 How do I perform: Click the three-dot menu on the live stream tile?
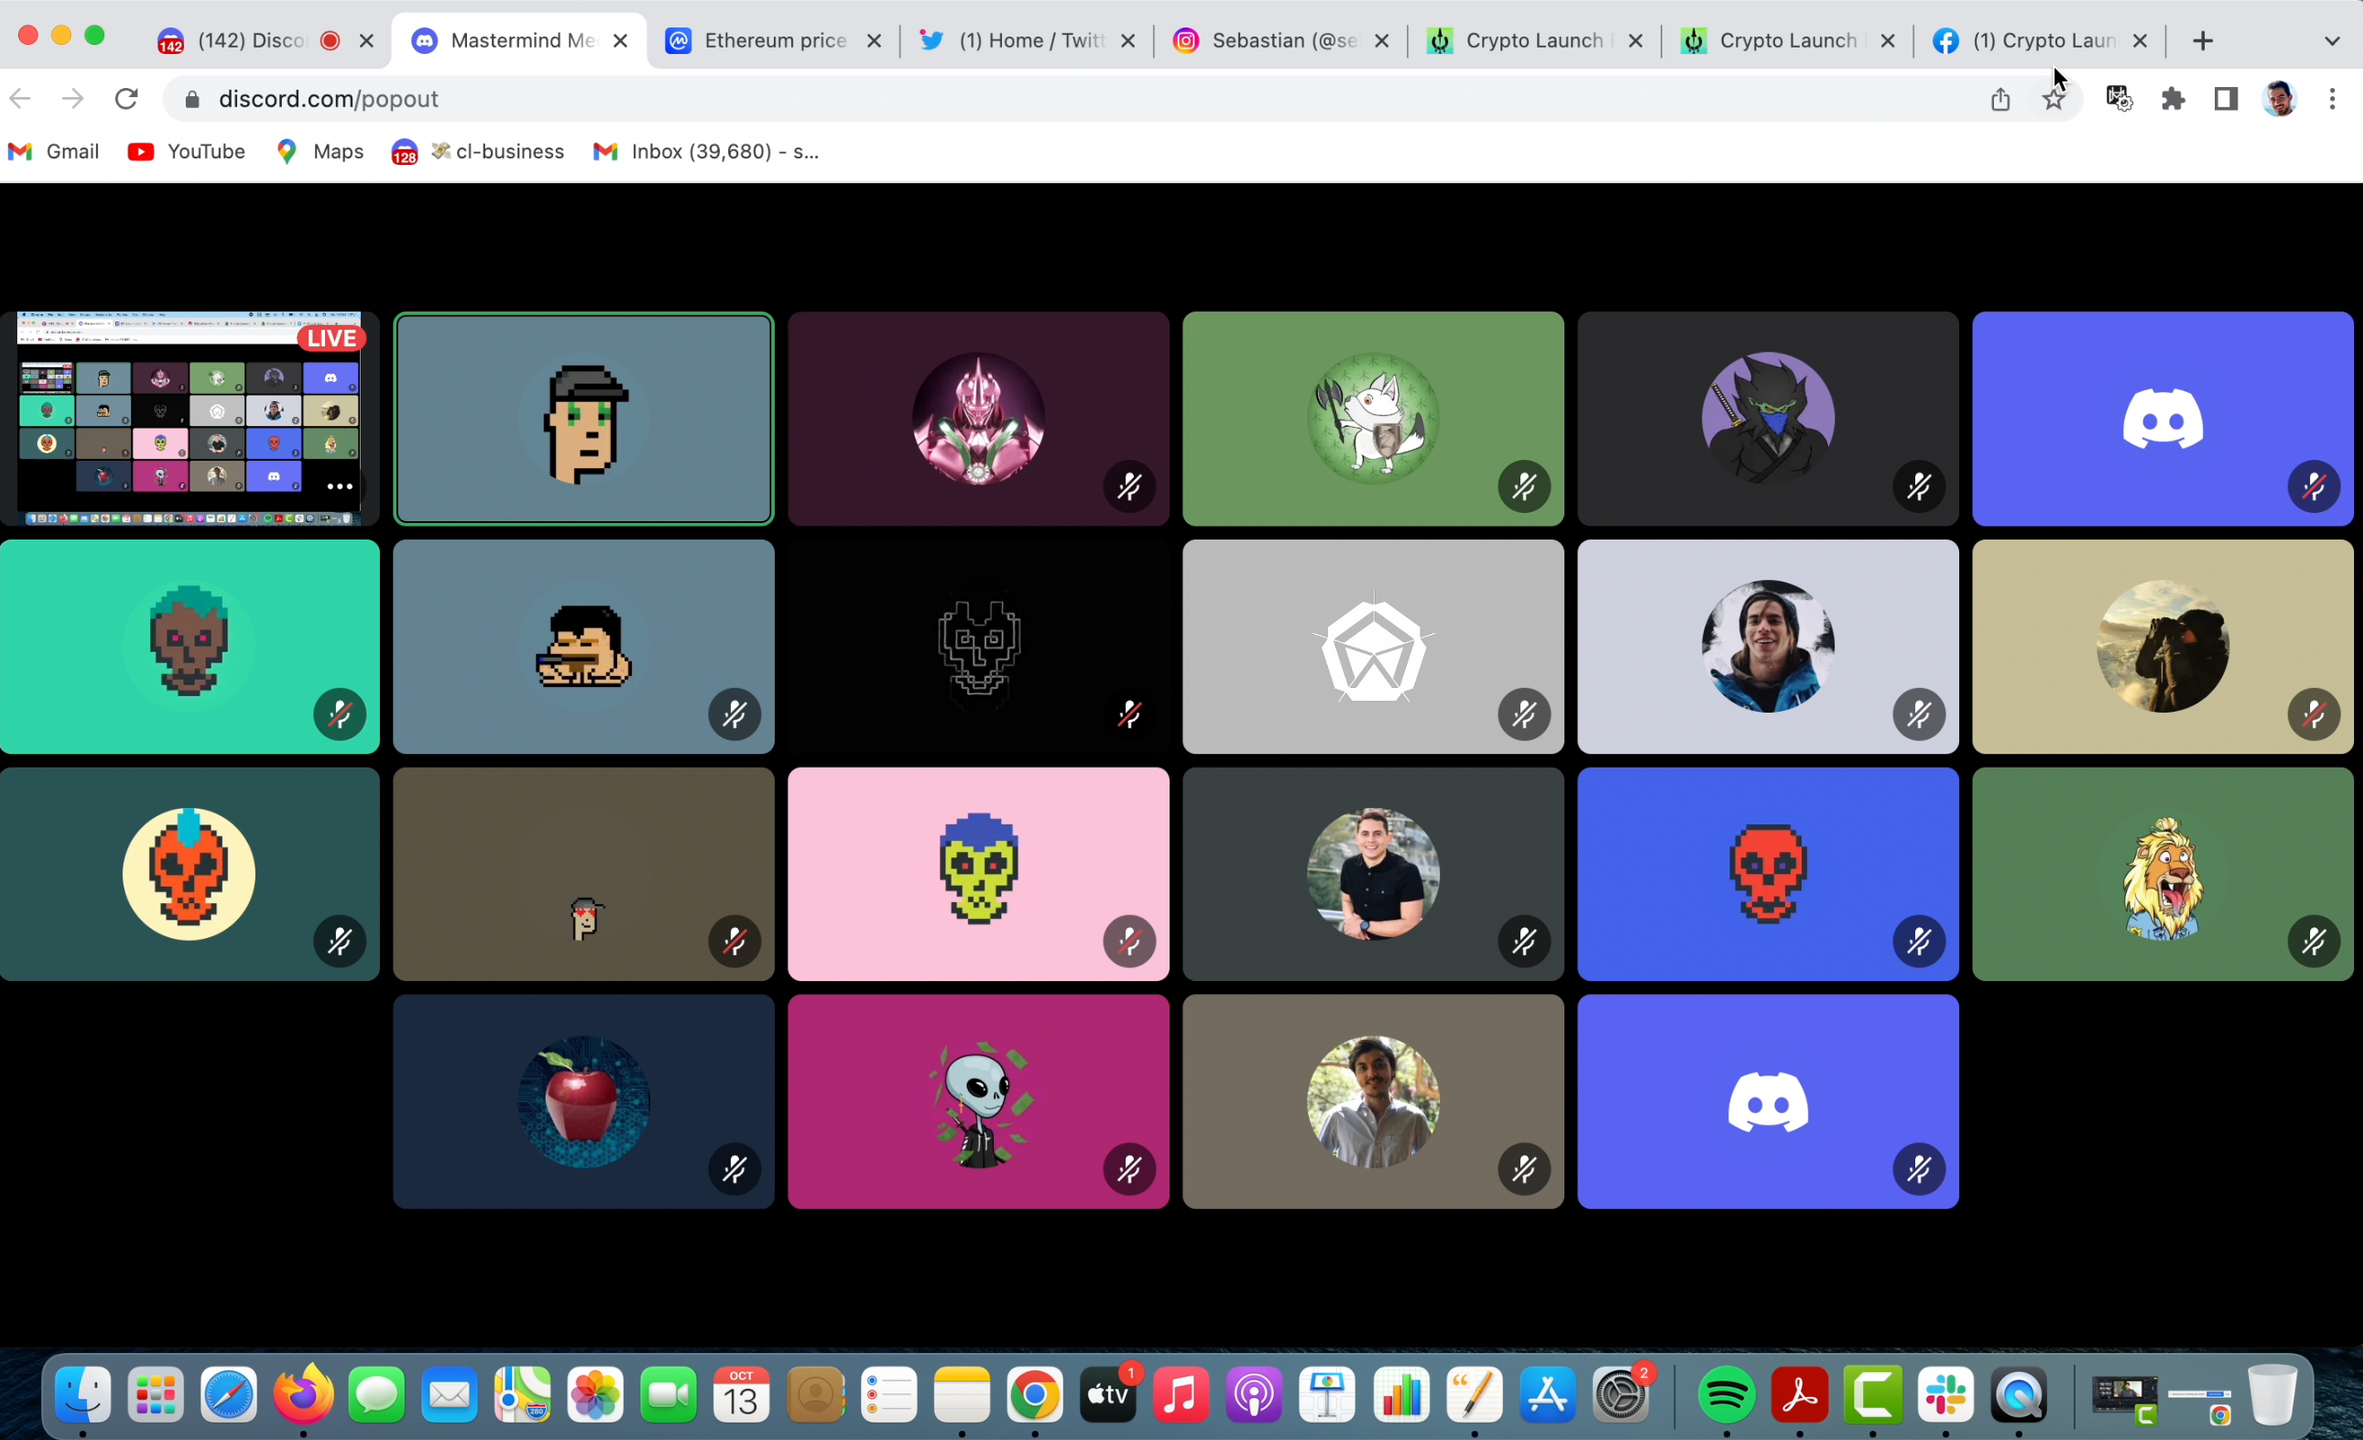click(x=340, y=487)
